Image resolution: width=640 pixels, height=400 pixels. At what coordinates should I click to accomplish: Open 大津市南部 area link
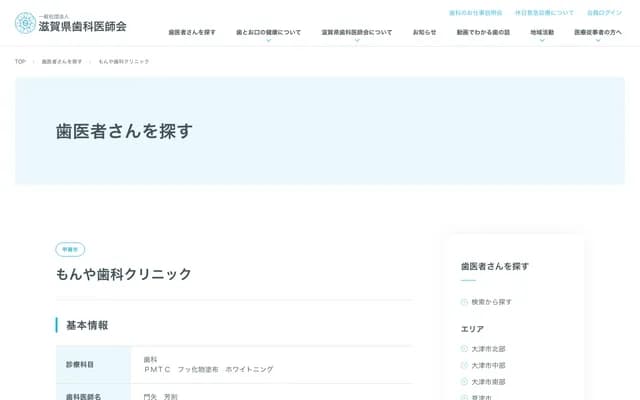(488, 382)
